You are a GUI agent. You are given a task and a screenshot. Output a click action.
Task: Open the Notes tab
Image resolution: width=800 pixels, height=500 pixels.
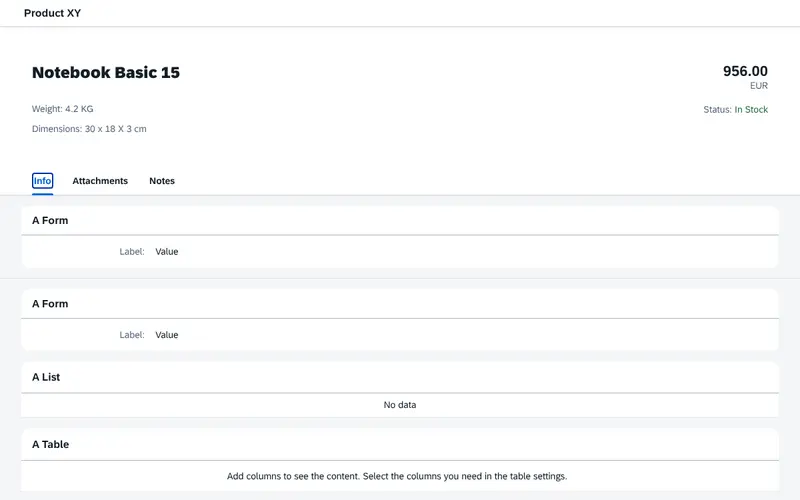click(162, 181)
